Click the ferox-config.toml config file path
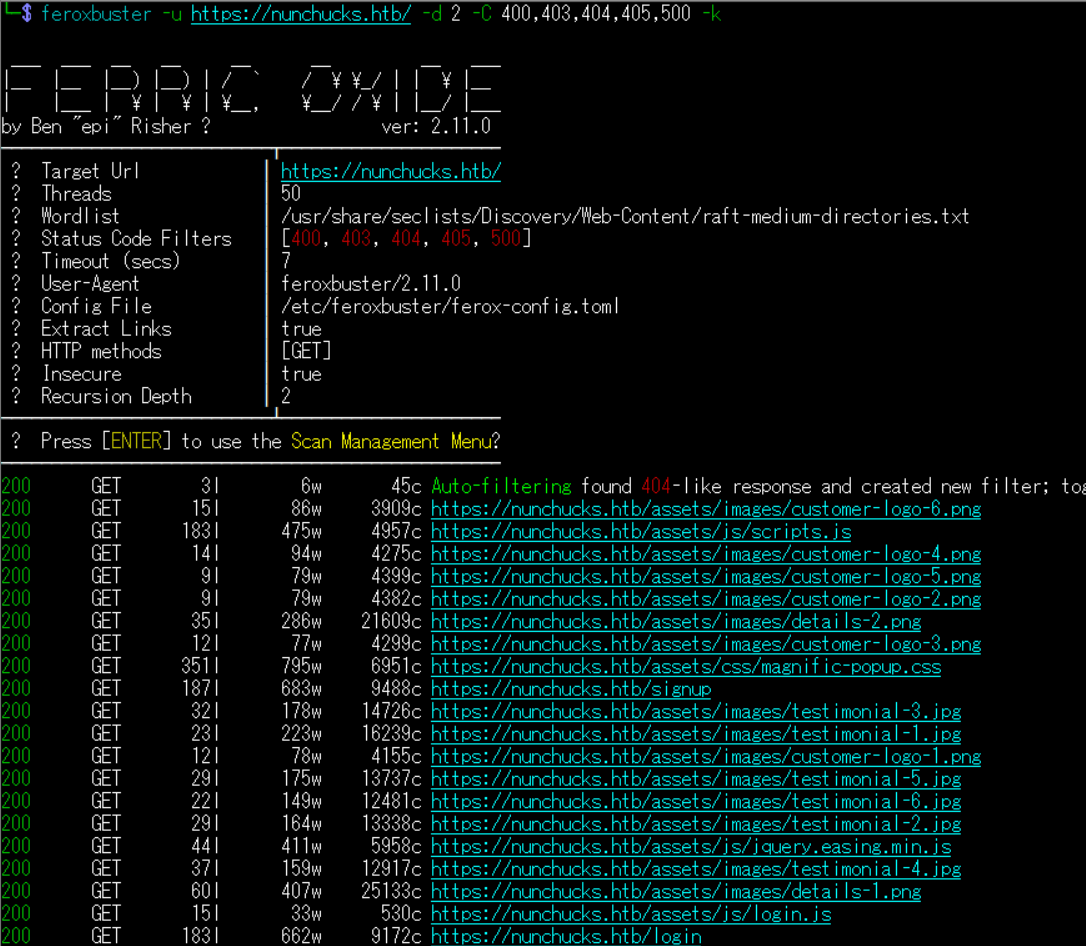The image size is (1086, 946). 450,306
